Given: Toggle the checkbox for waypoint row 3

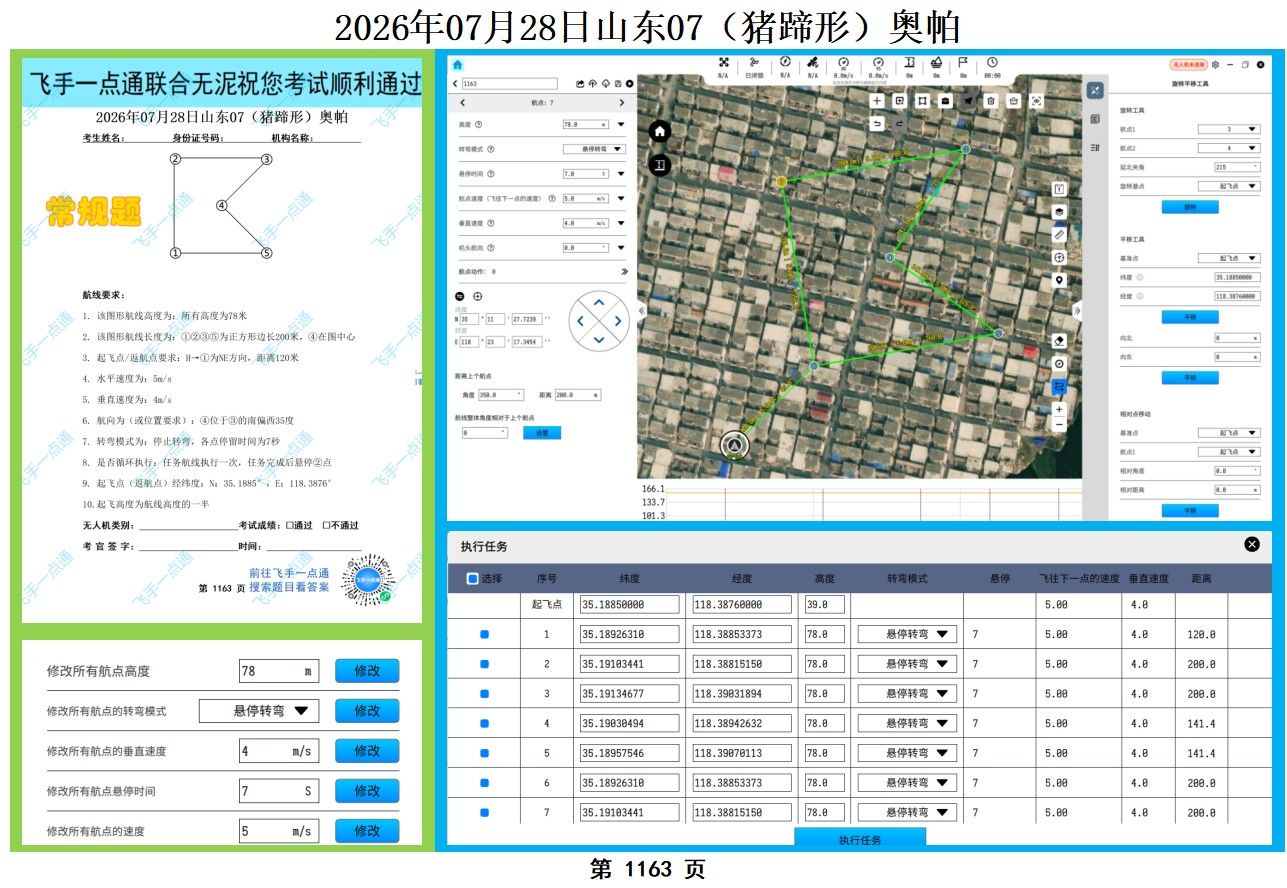Looking at the screenshot, I should [x=485, y=694].
